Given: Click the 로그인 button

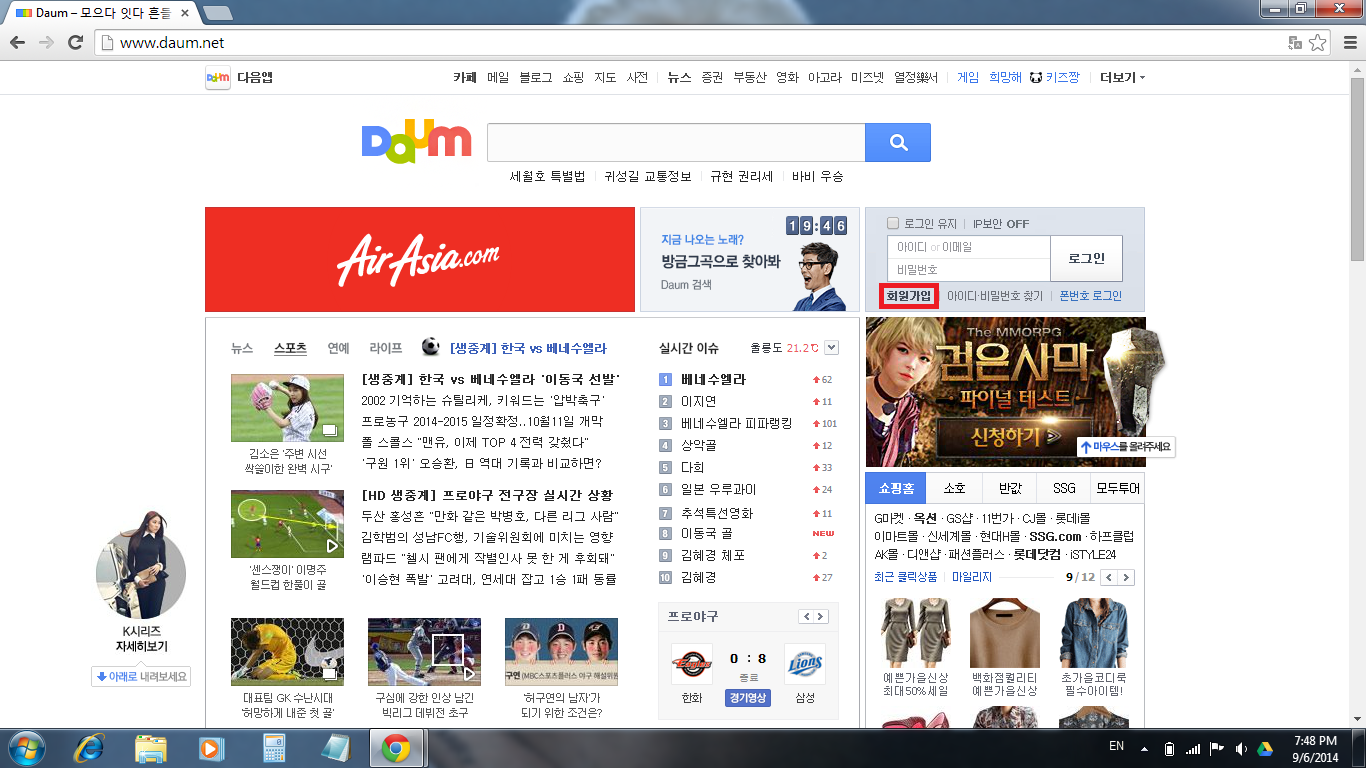Looking at the screenshot, I should [1086, 258].
